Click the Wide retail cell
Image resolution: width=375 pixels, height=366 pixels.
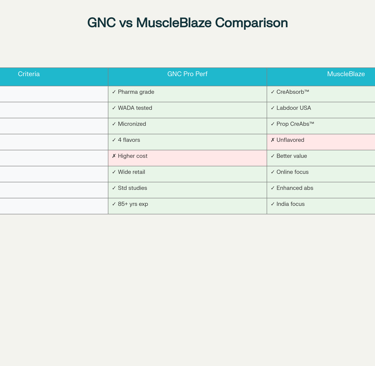pyautogui.click(x=187, y=174)
